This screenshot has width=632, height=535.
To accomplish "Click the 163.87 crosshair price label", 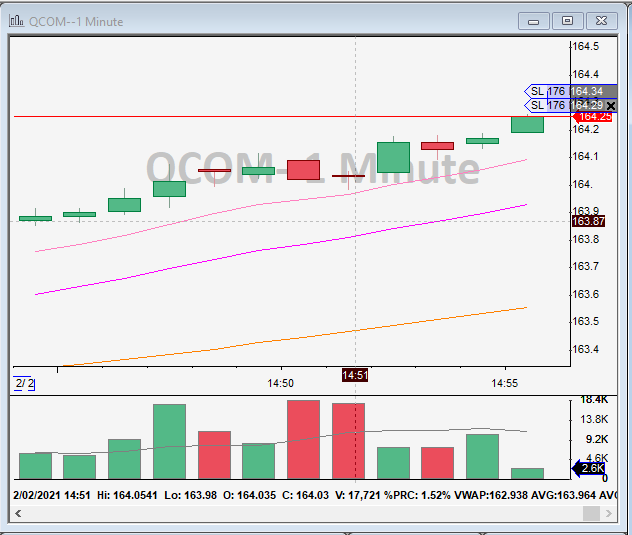I will 586,221.
